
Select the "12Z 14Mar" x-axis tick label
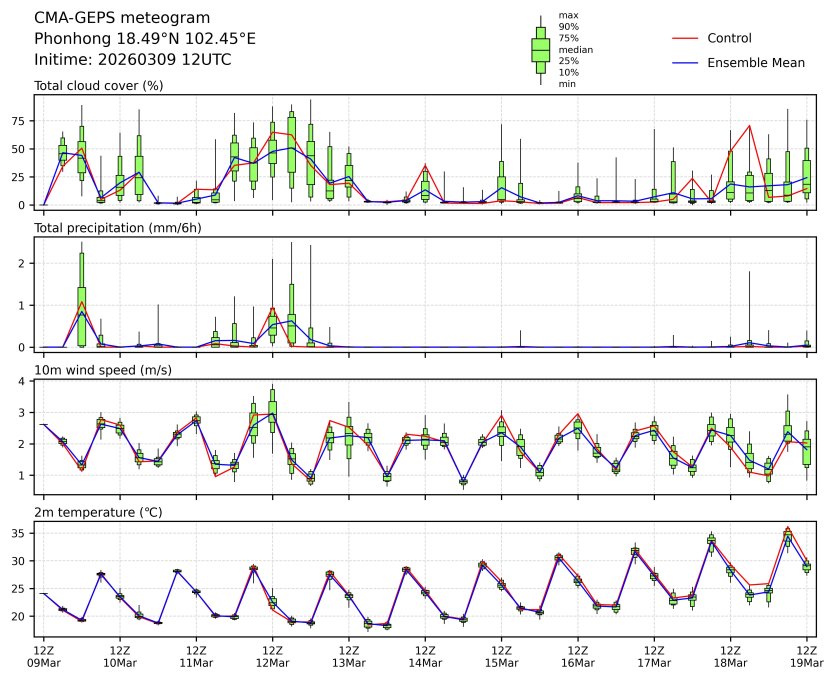tap(425, 656)
